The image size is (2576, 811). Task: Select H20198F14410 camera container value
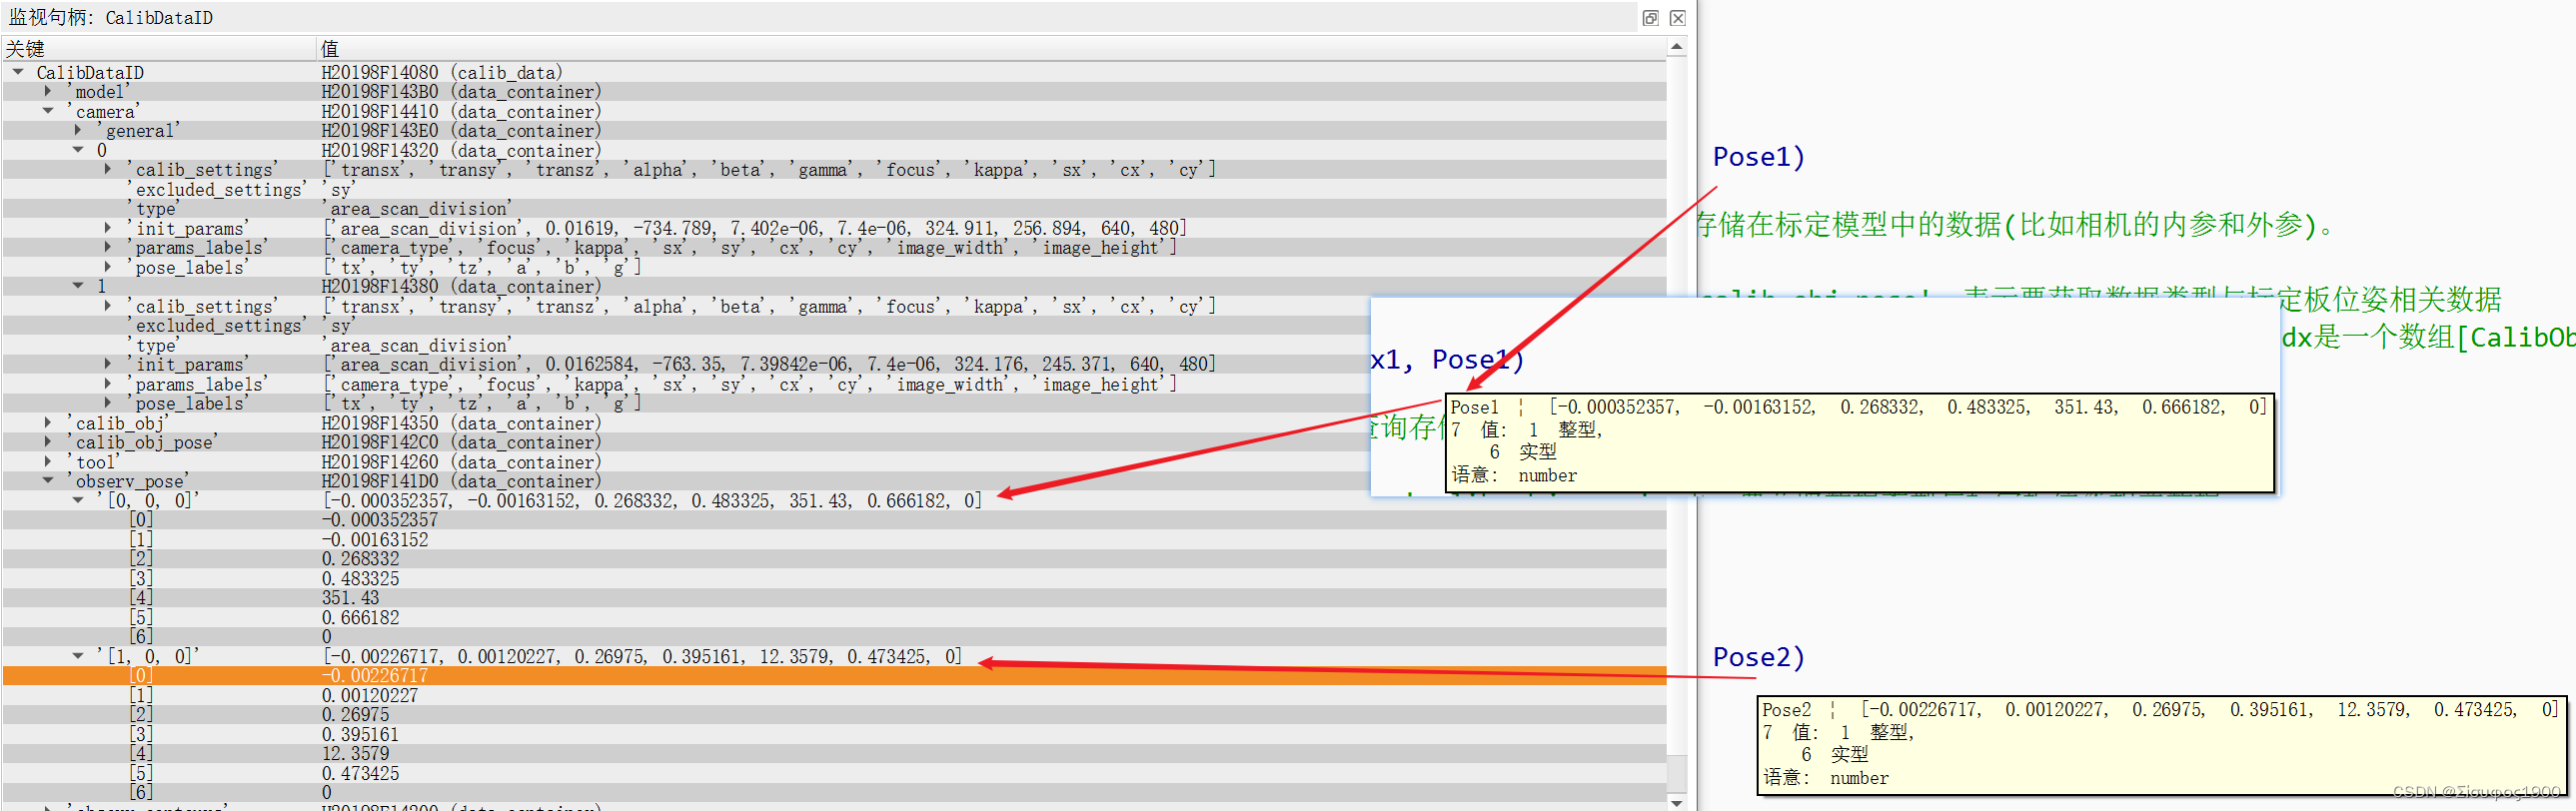pyautogui.click(x=461, y=111)
